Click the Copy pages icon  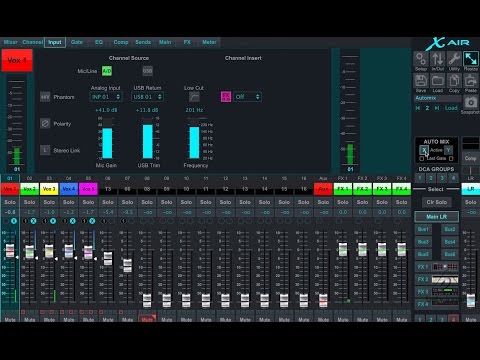tap(454, 81)
